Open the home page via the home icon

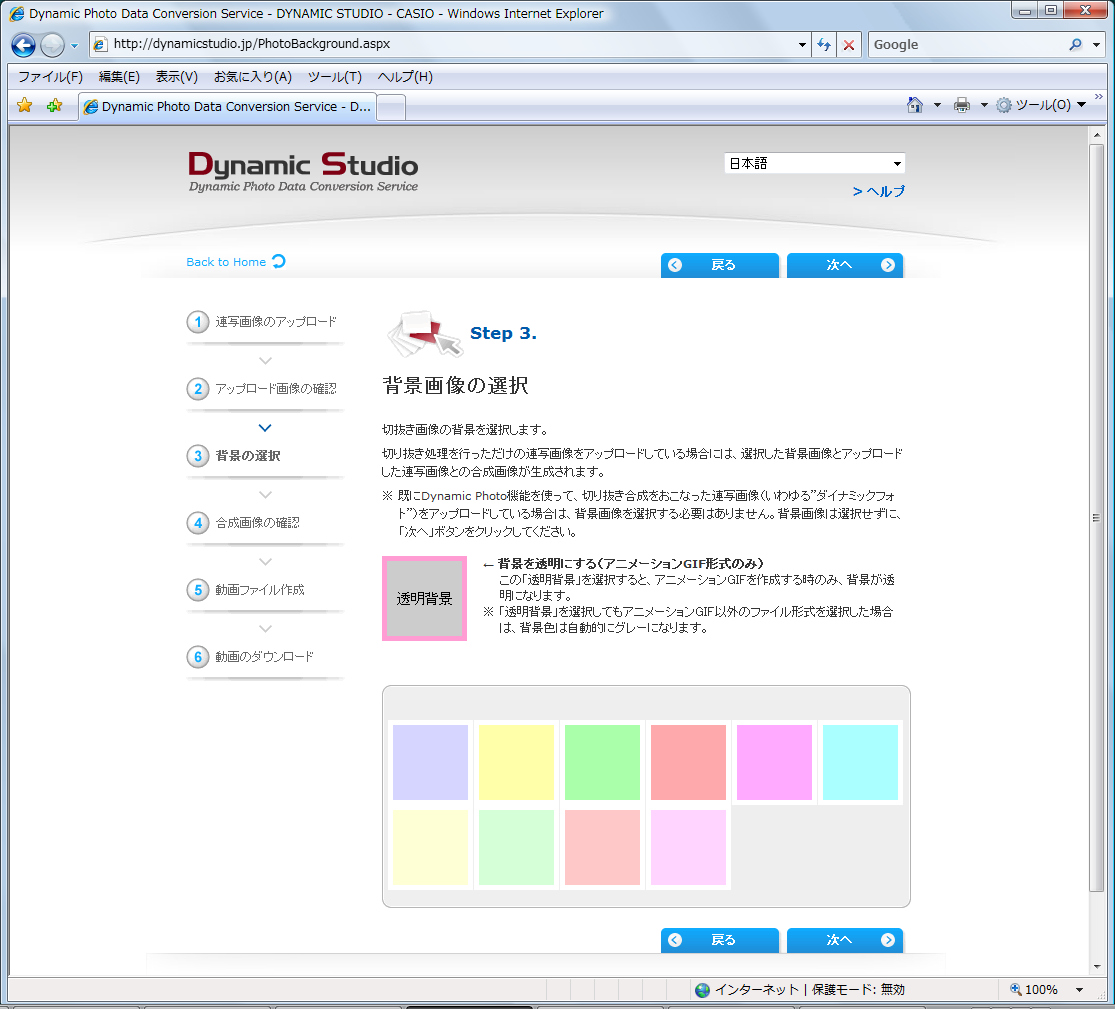click(x=914, y=105)
